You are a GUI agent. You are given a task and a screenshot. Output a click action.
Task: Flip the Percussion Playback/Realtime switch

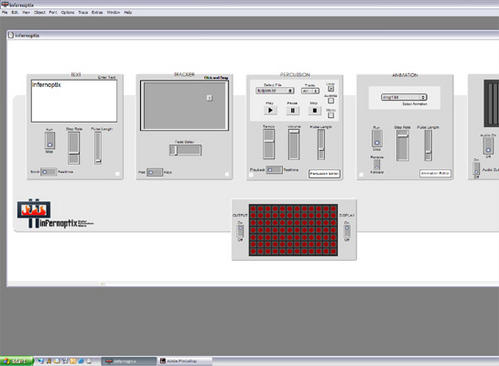tap(274, 170)
